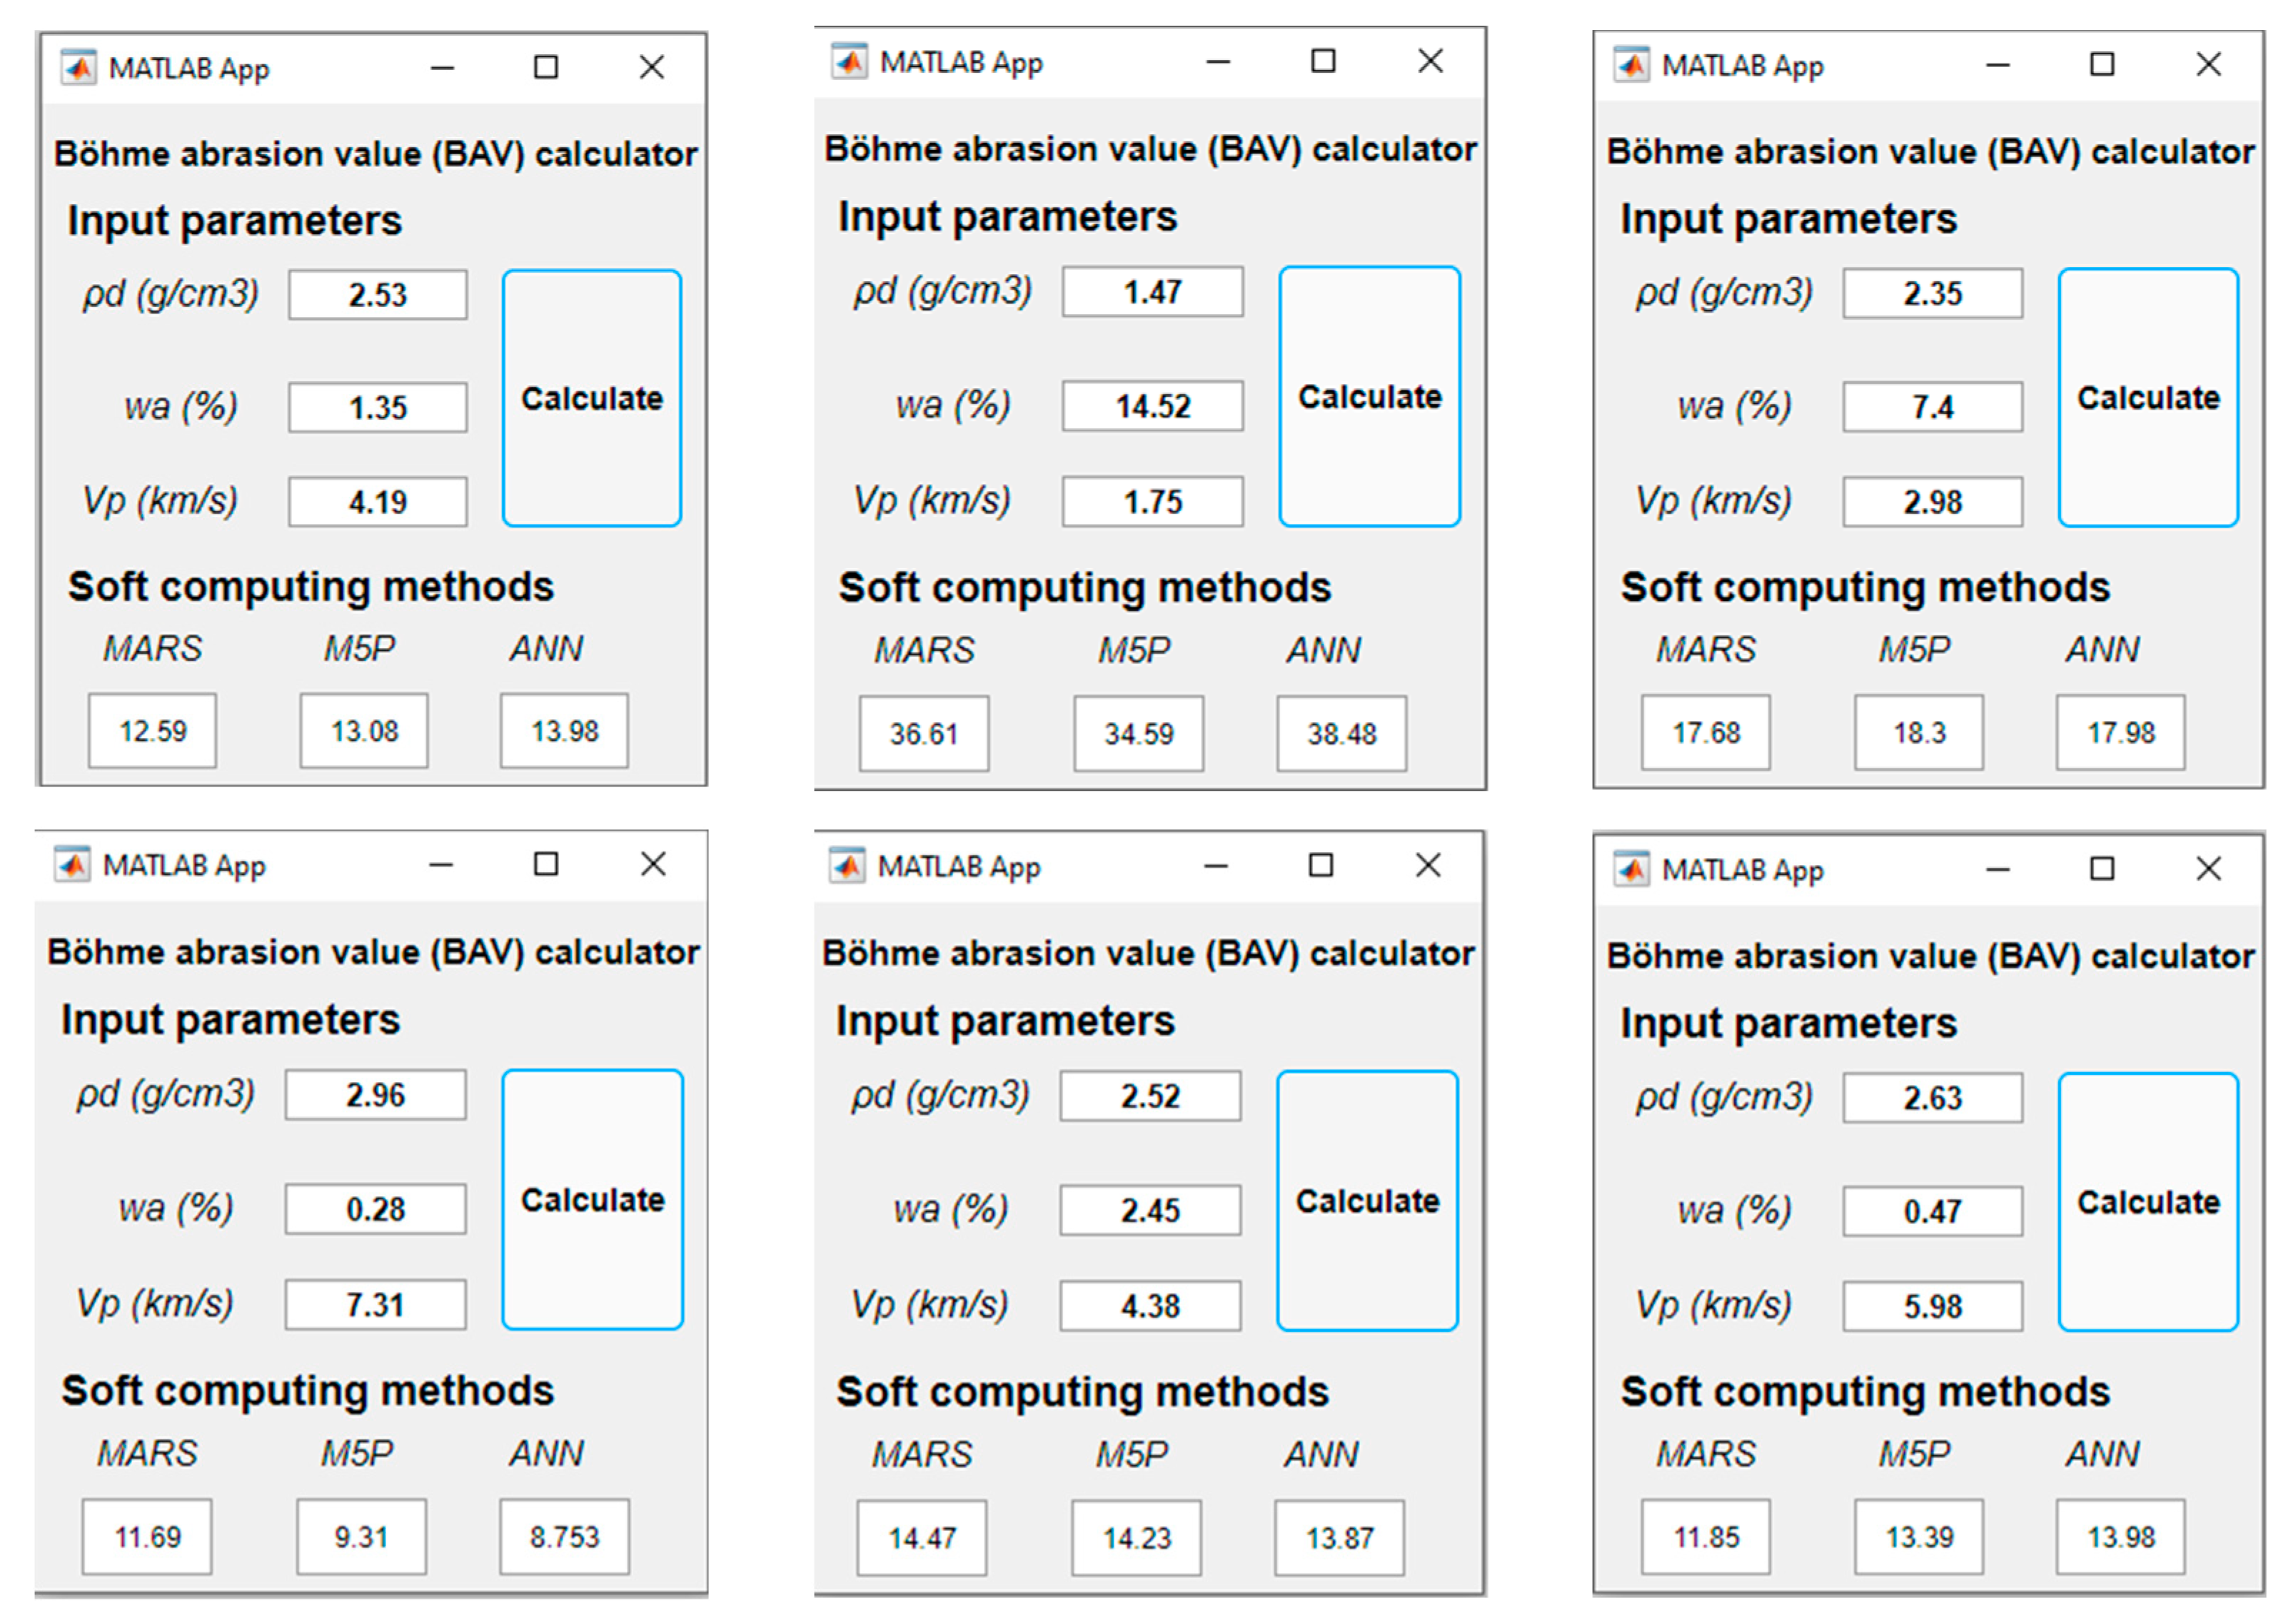
Task: Click the M5P result box showing 18.3
Action: [1918, 733]
